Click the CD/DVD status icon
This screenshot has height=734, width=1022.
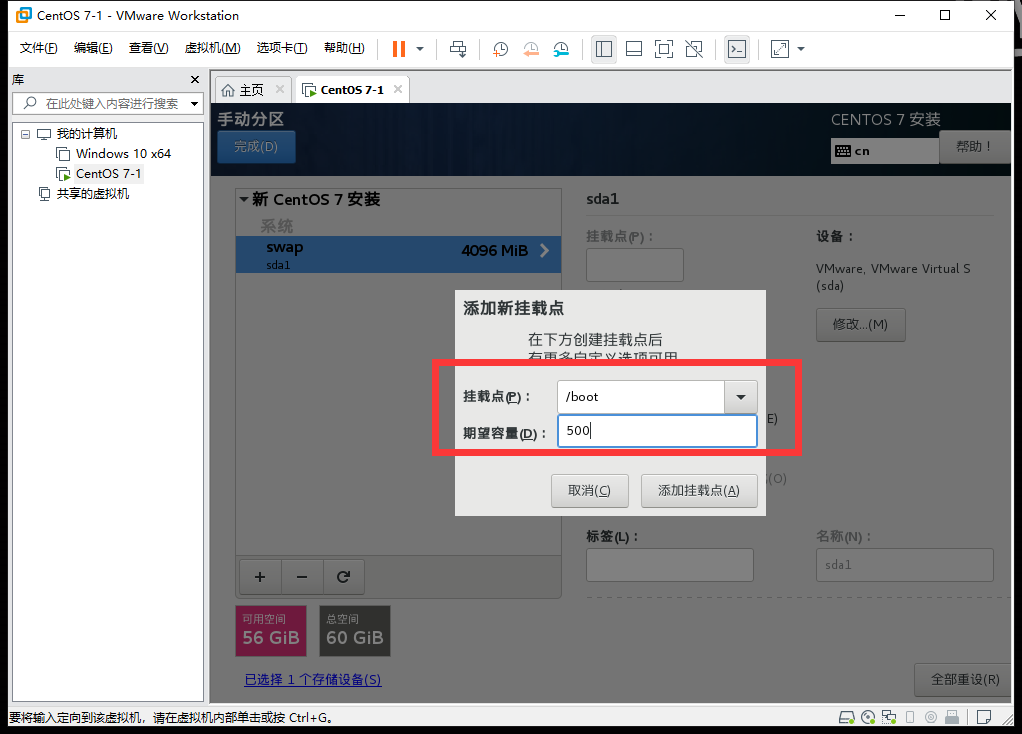[x=868, y=718]
